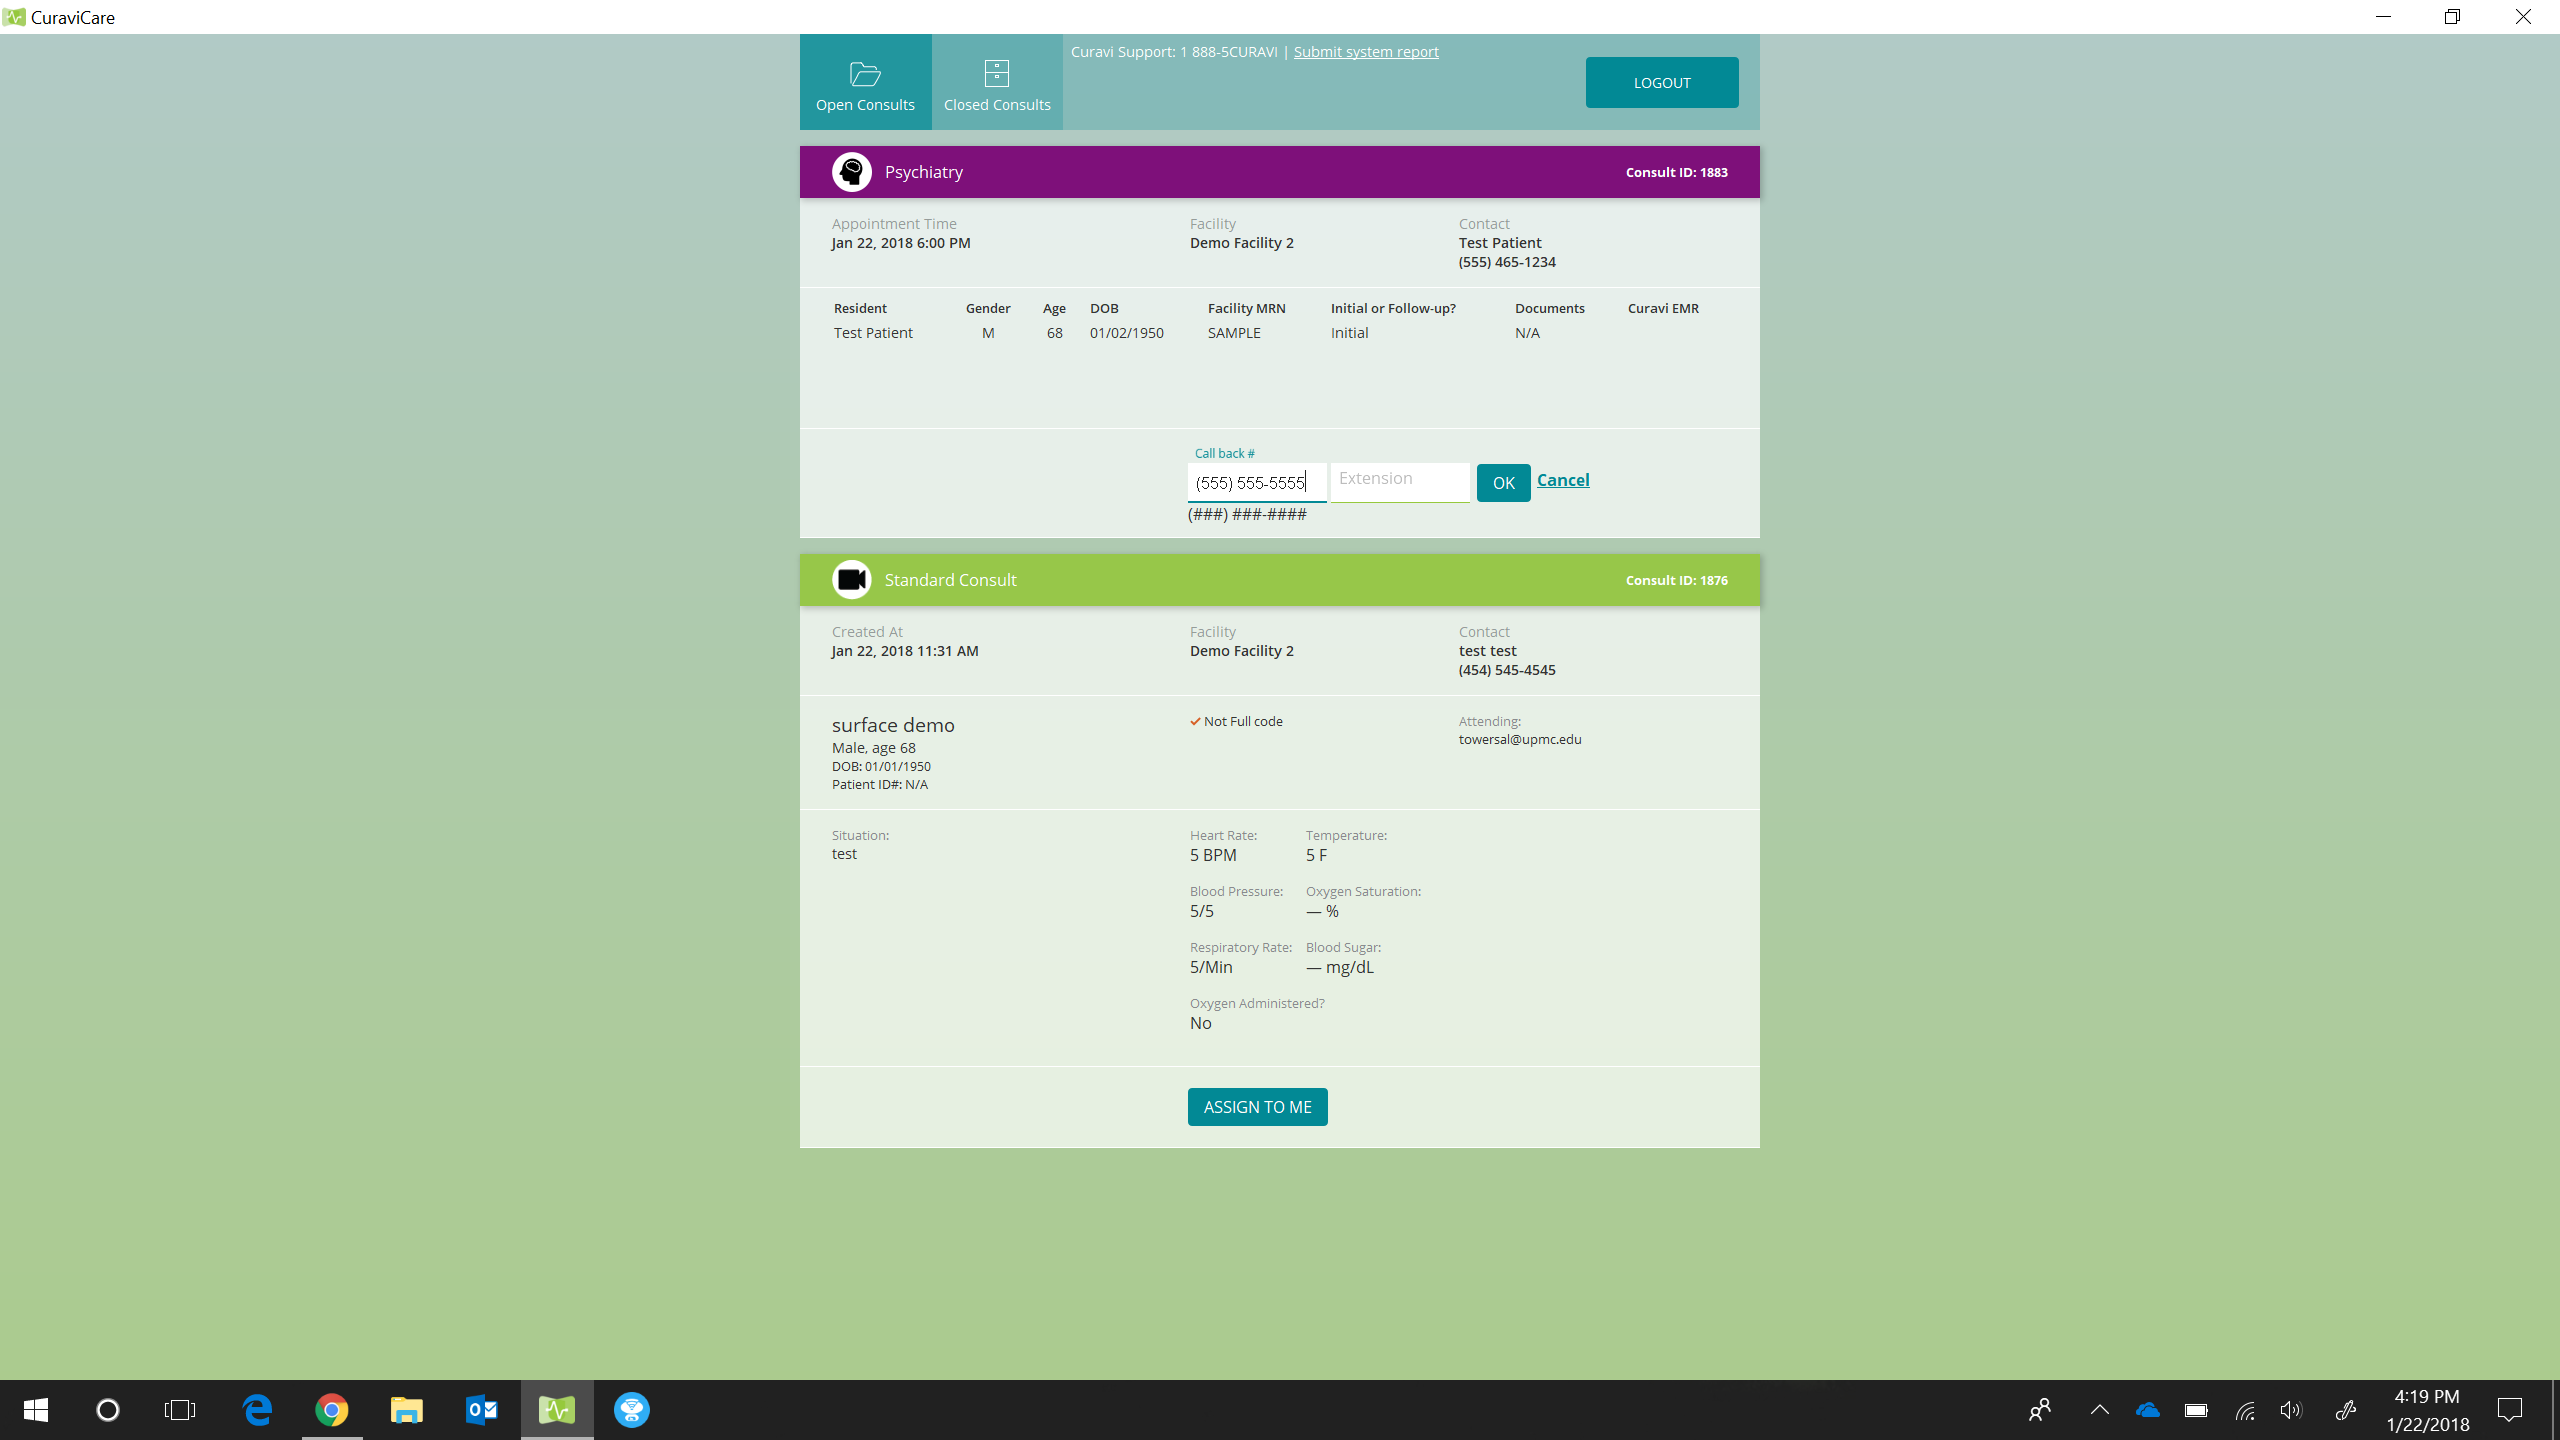This screenshot has height=1440, width=2560.
Task: Cancel the callback number entry
Action: coord(1563,480)
